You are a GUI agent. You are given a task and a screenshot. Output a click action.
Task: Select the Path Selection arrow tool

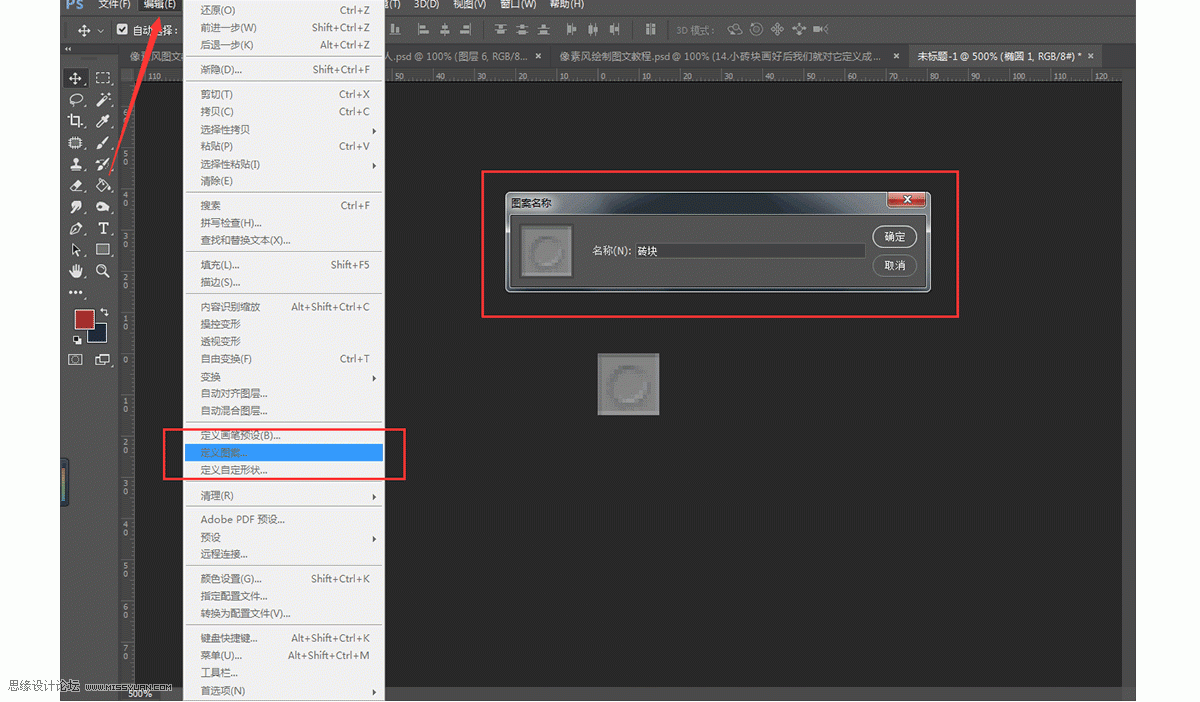tap(76, 250)
